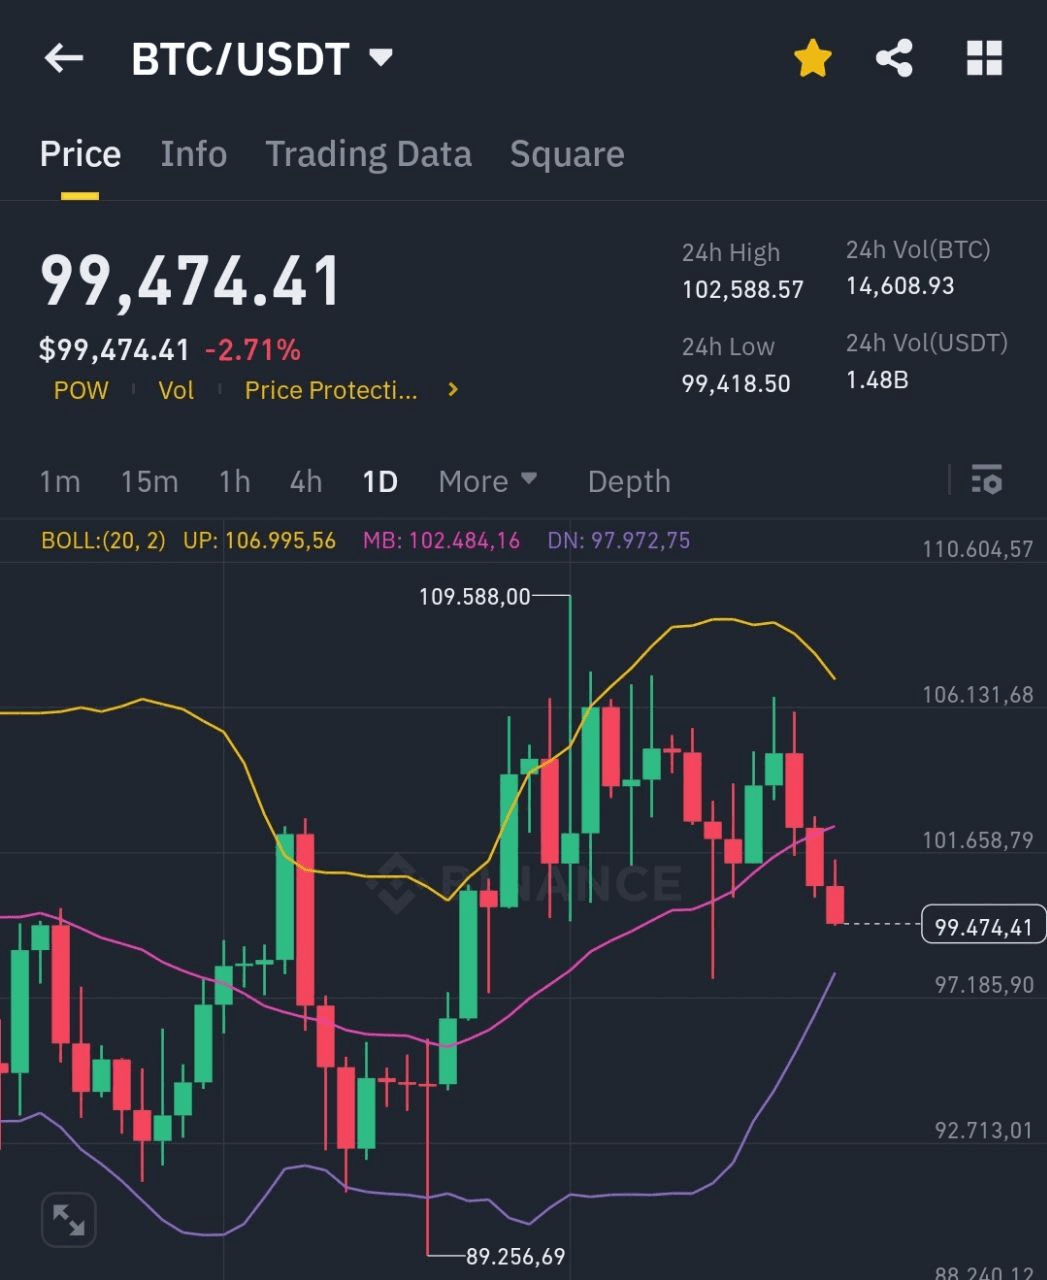1047x1280 pixels.
Task: Open the share icon
Action: (x=894, y=58)
